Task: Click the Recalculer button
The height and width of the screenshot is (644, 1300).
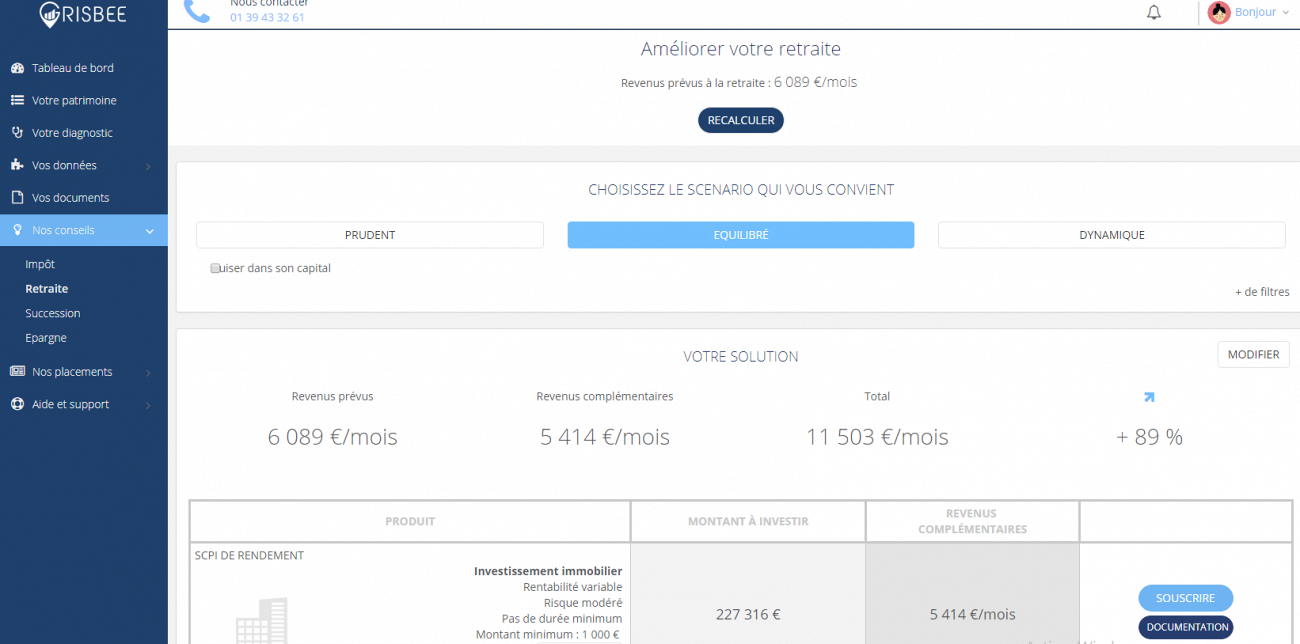Action: (740, 120)
